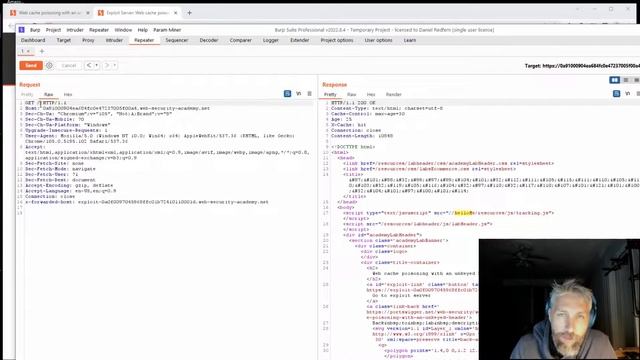640x360 pixels.
Task: Go back to previous request in history
Action: tap(89, 65)
